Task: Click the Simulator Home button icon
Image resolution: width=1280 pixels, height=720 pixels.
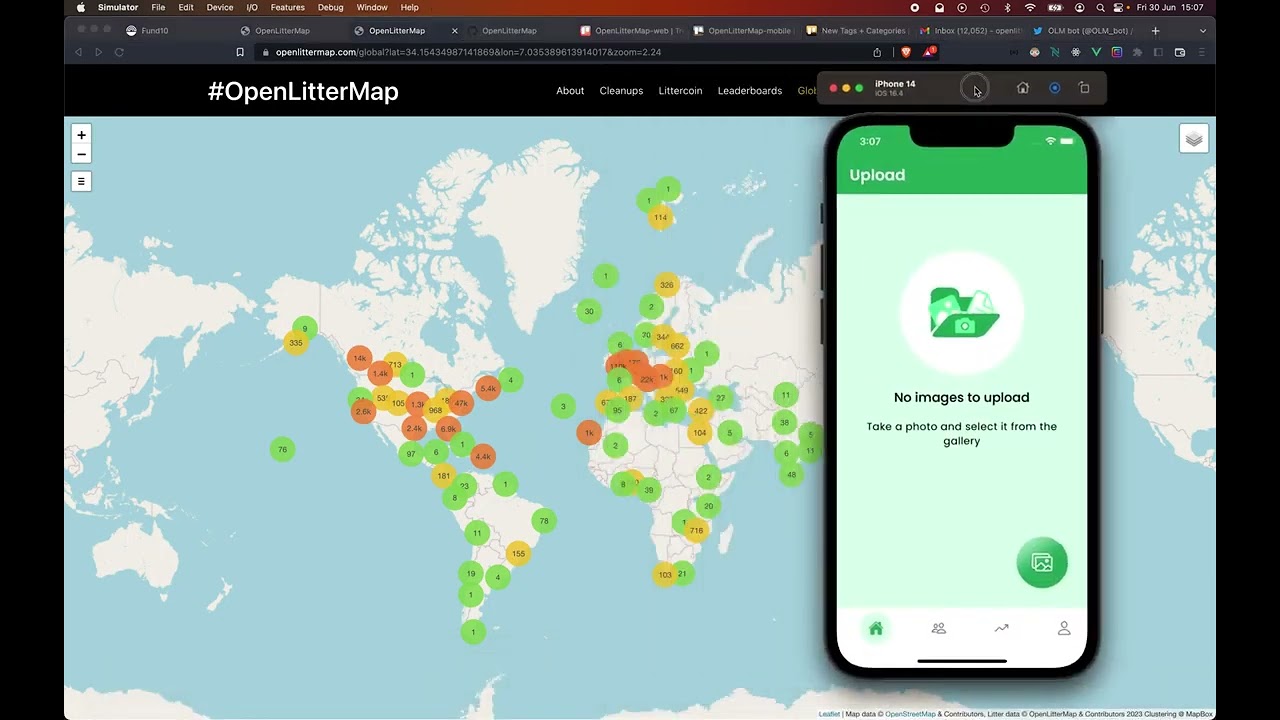Action: (x=1022, y=88)
